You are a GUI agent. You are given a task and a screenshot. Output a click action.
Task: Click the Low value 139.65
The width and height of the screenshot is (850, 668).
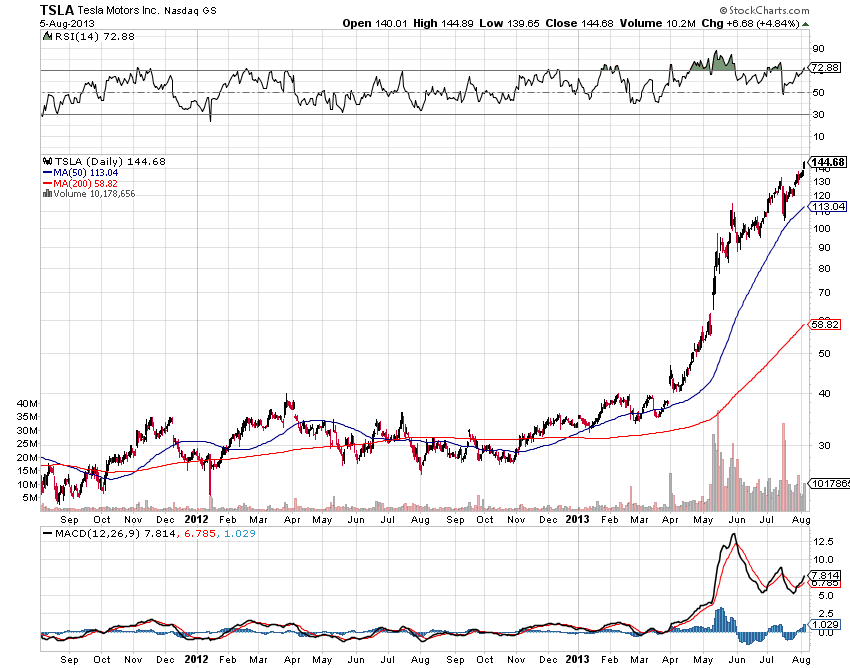click(524, 23)
